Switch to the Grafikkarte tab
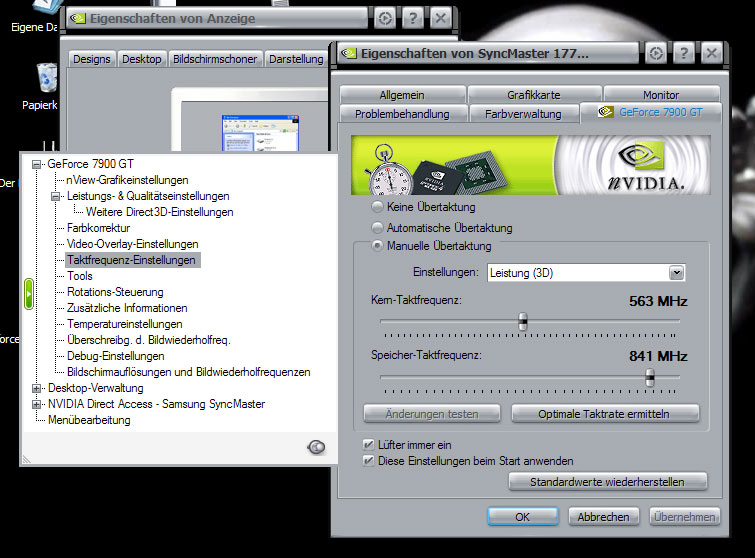Image resolution: width=755 pixels, height=558 pixels. (x=534, y=95)
